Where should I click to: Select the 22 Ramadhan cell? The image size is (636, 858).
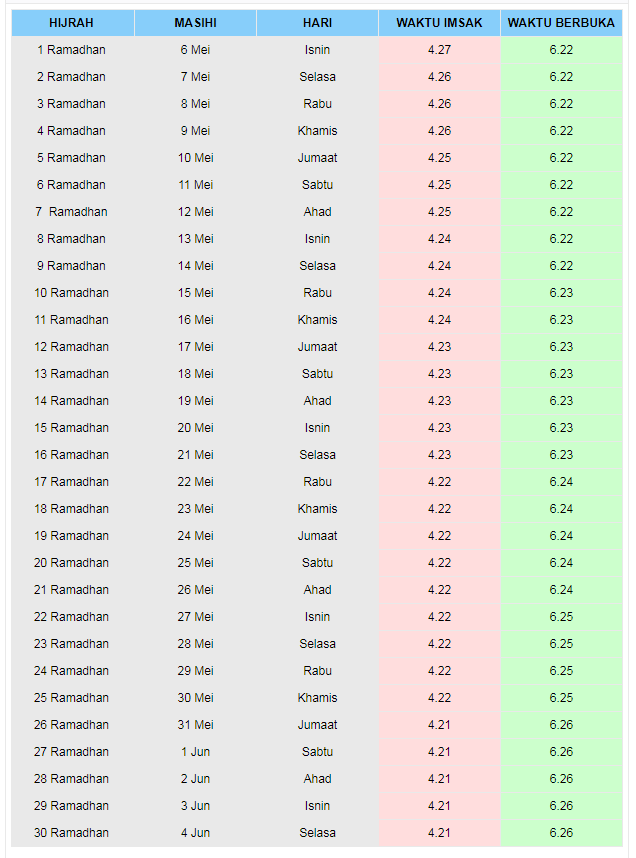tap(72, 617)
